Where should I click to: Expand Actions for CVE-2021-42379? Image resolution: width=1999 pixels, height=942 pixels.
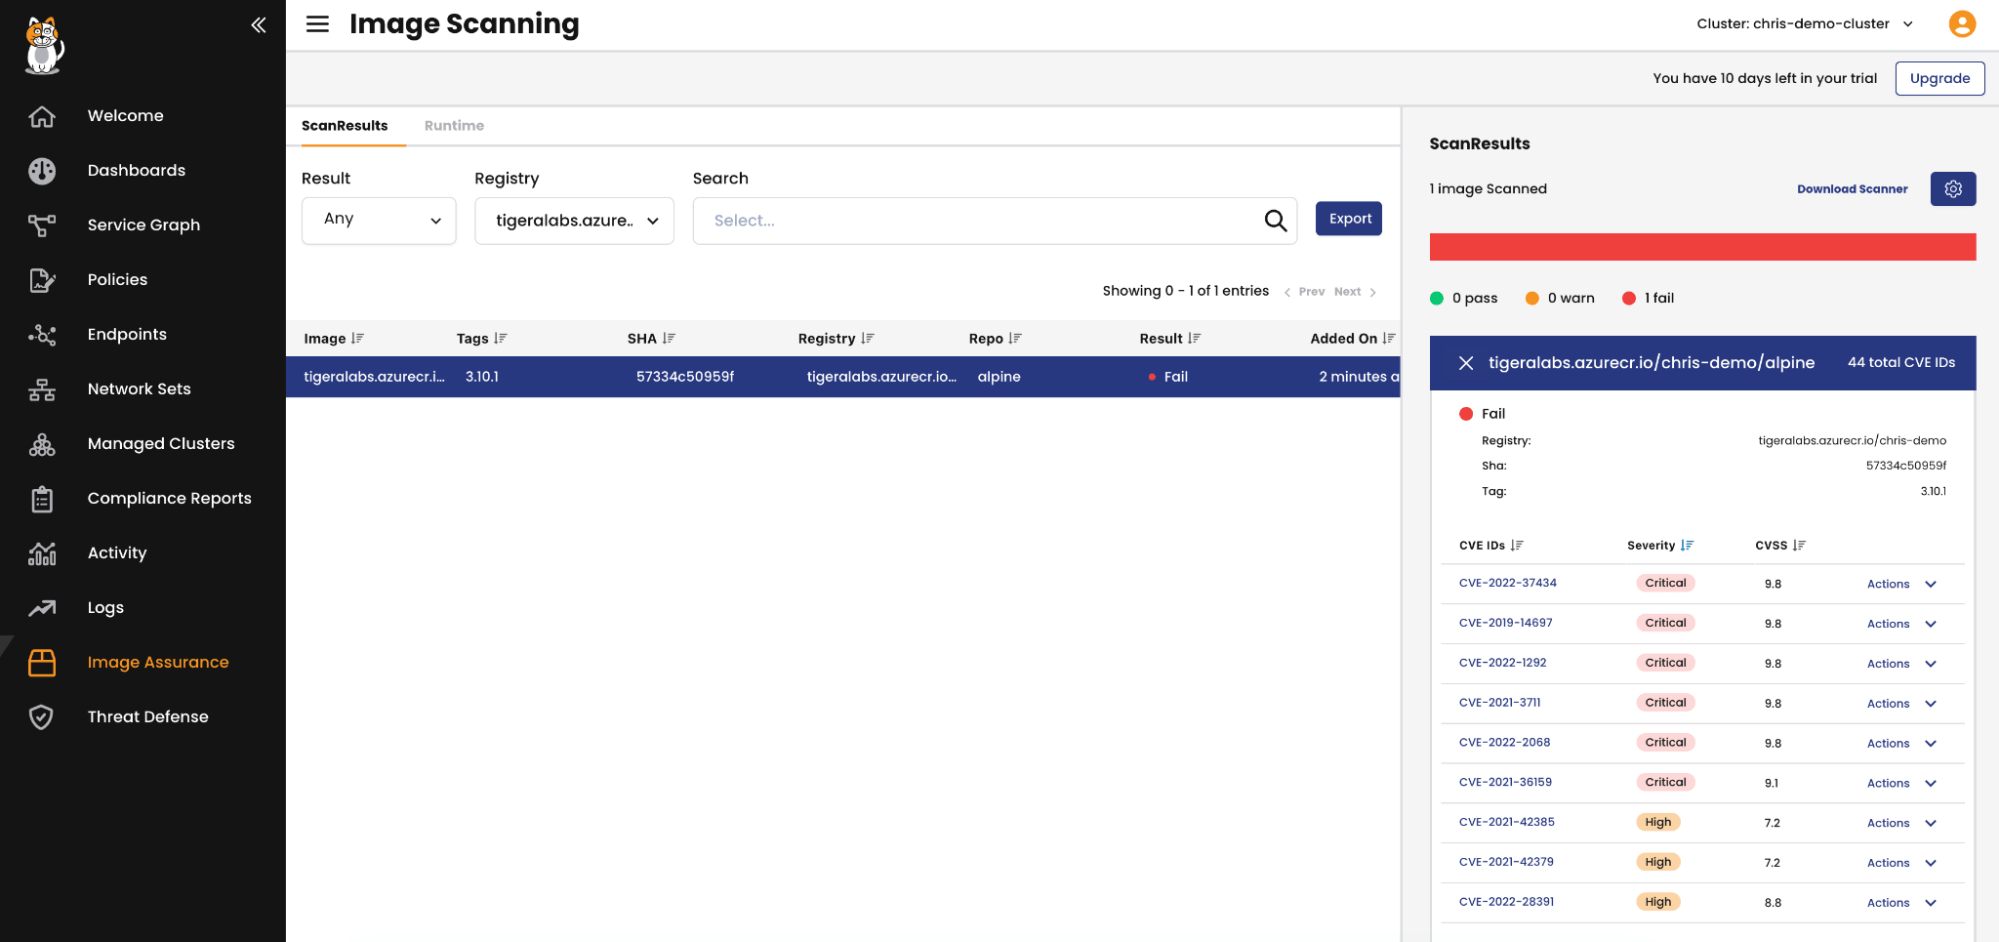click(x=1901, y=863)
